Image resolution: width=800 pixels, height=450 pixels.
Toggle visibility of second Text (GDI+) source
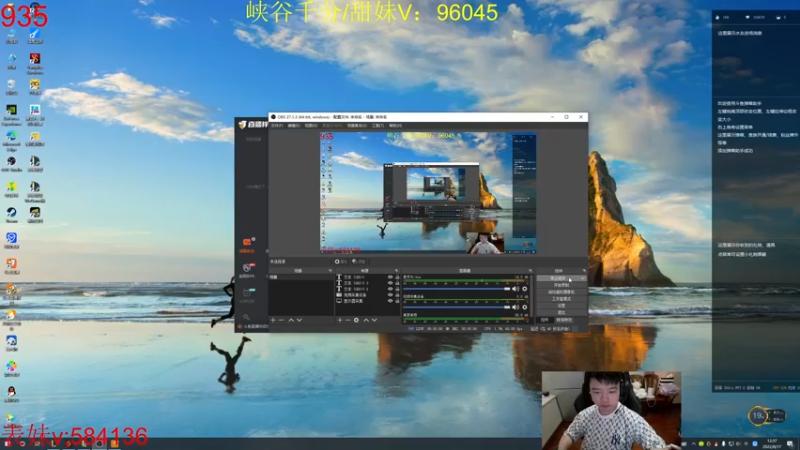pos(390,283)
